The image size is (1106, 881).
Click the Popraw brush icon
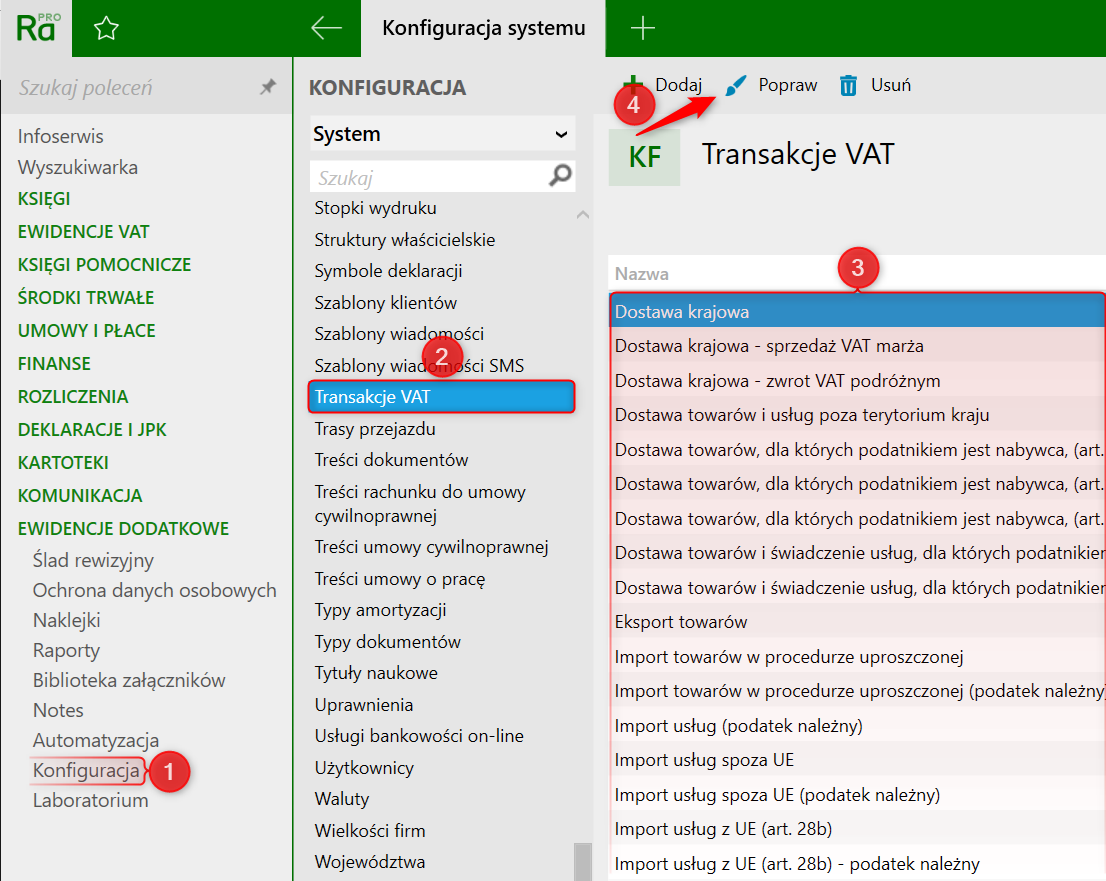pyautogui.click(x=736, y=86)
